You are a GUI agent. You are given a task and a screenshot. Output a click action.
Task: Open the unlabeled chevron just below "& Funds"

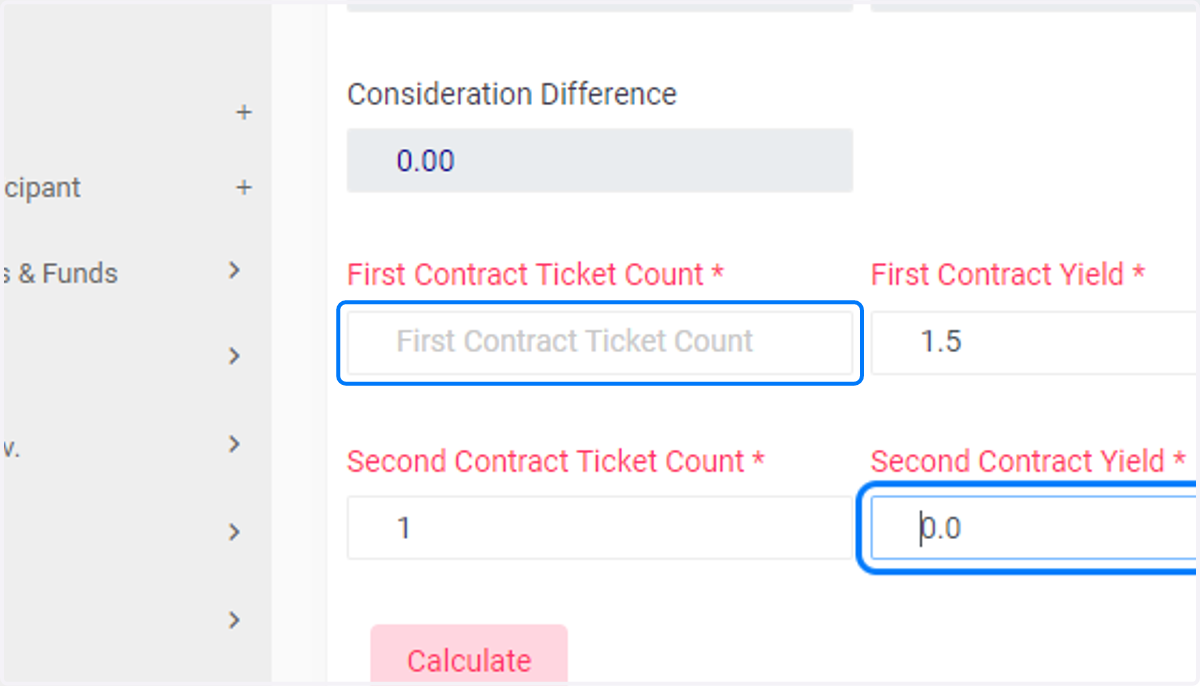coord(235,356)
